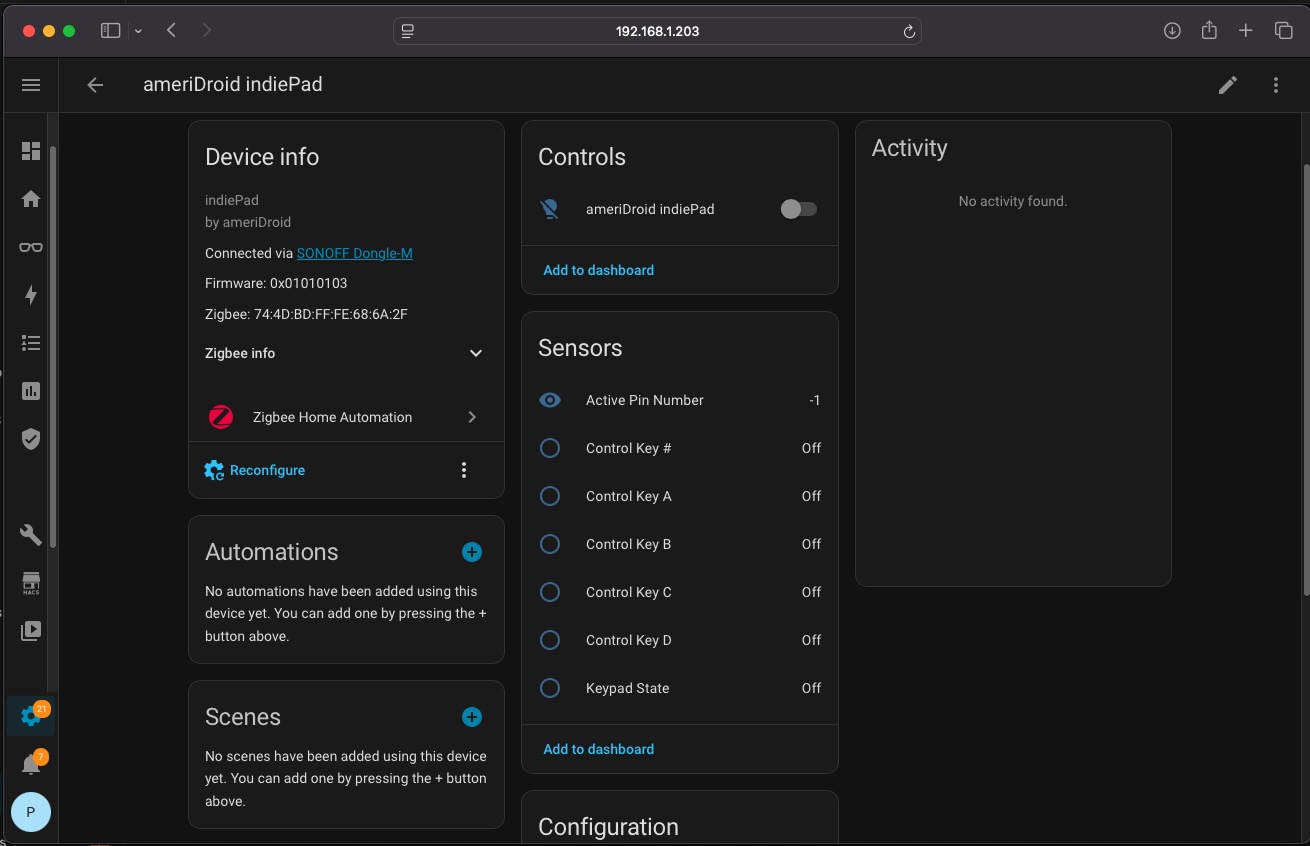Open the page overflow menu at top right
1310x846 pixels.
[1276, 85]
